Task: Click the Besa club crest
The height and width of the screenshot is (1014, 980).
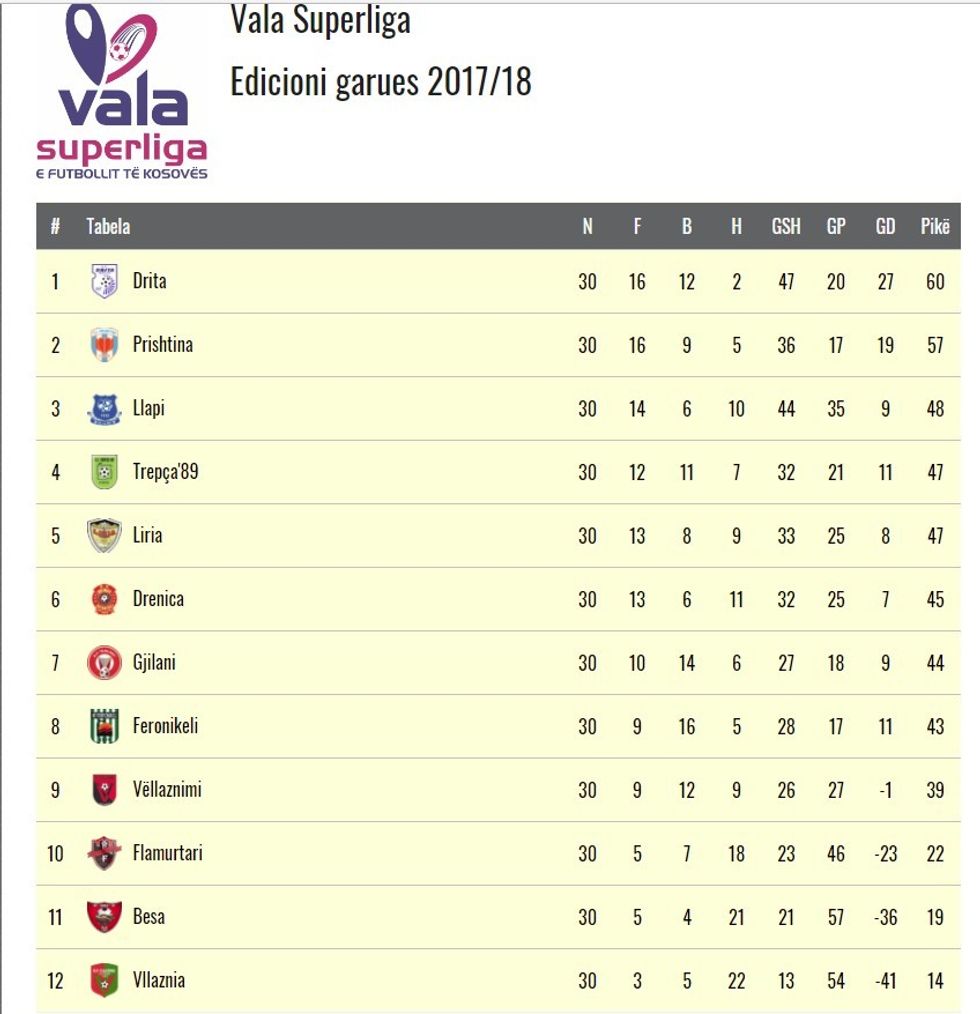Action: tap(104, 917)
